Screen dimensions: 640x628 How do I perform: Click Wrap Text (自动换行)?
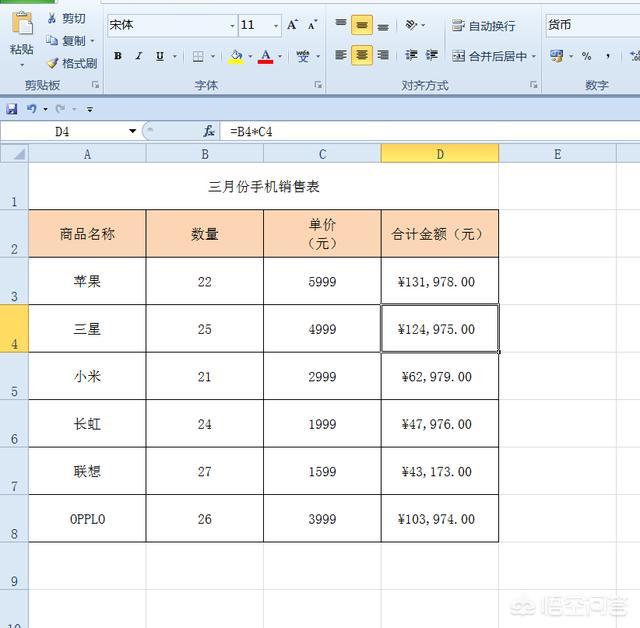[x=483, y=26]
